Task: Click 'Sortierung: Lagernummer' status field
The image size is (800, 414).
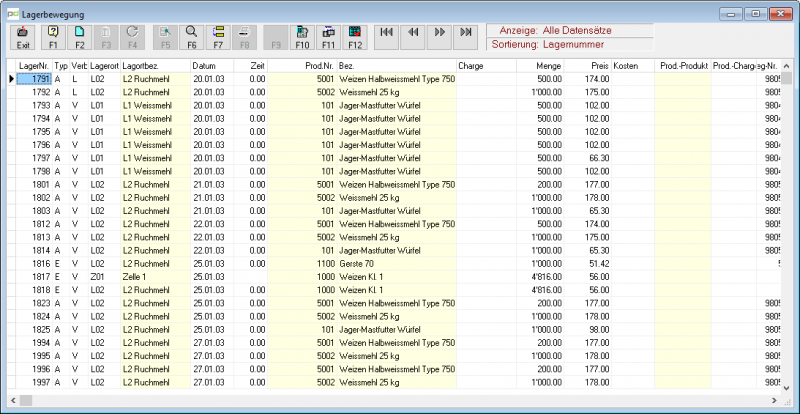Action: [570, 44]
